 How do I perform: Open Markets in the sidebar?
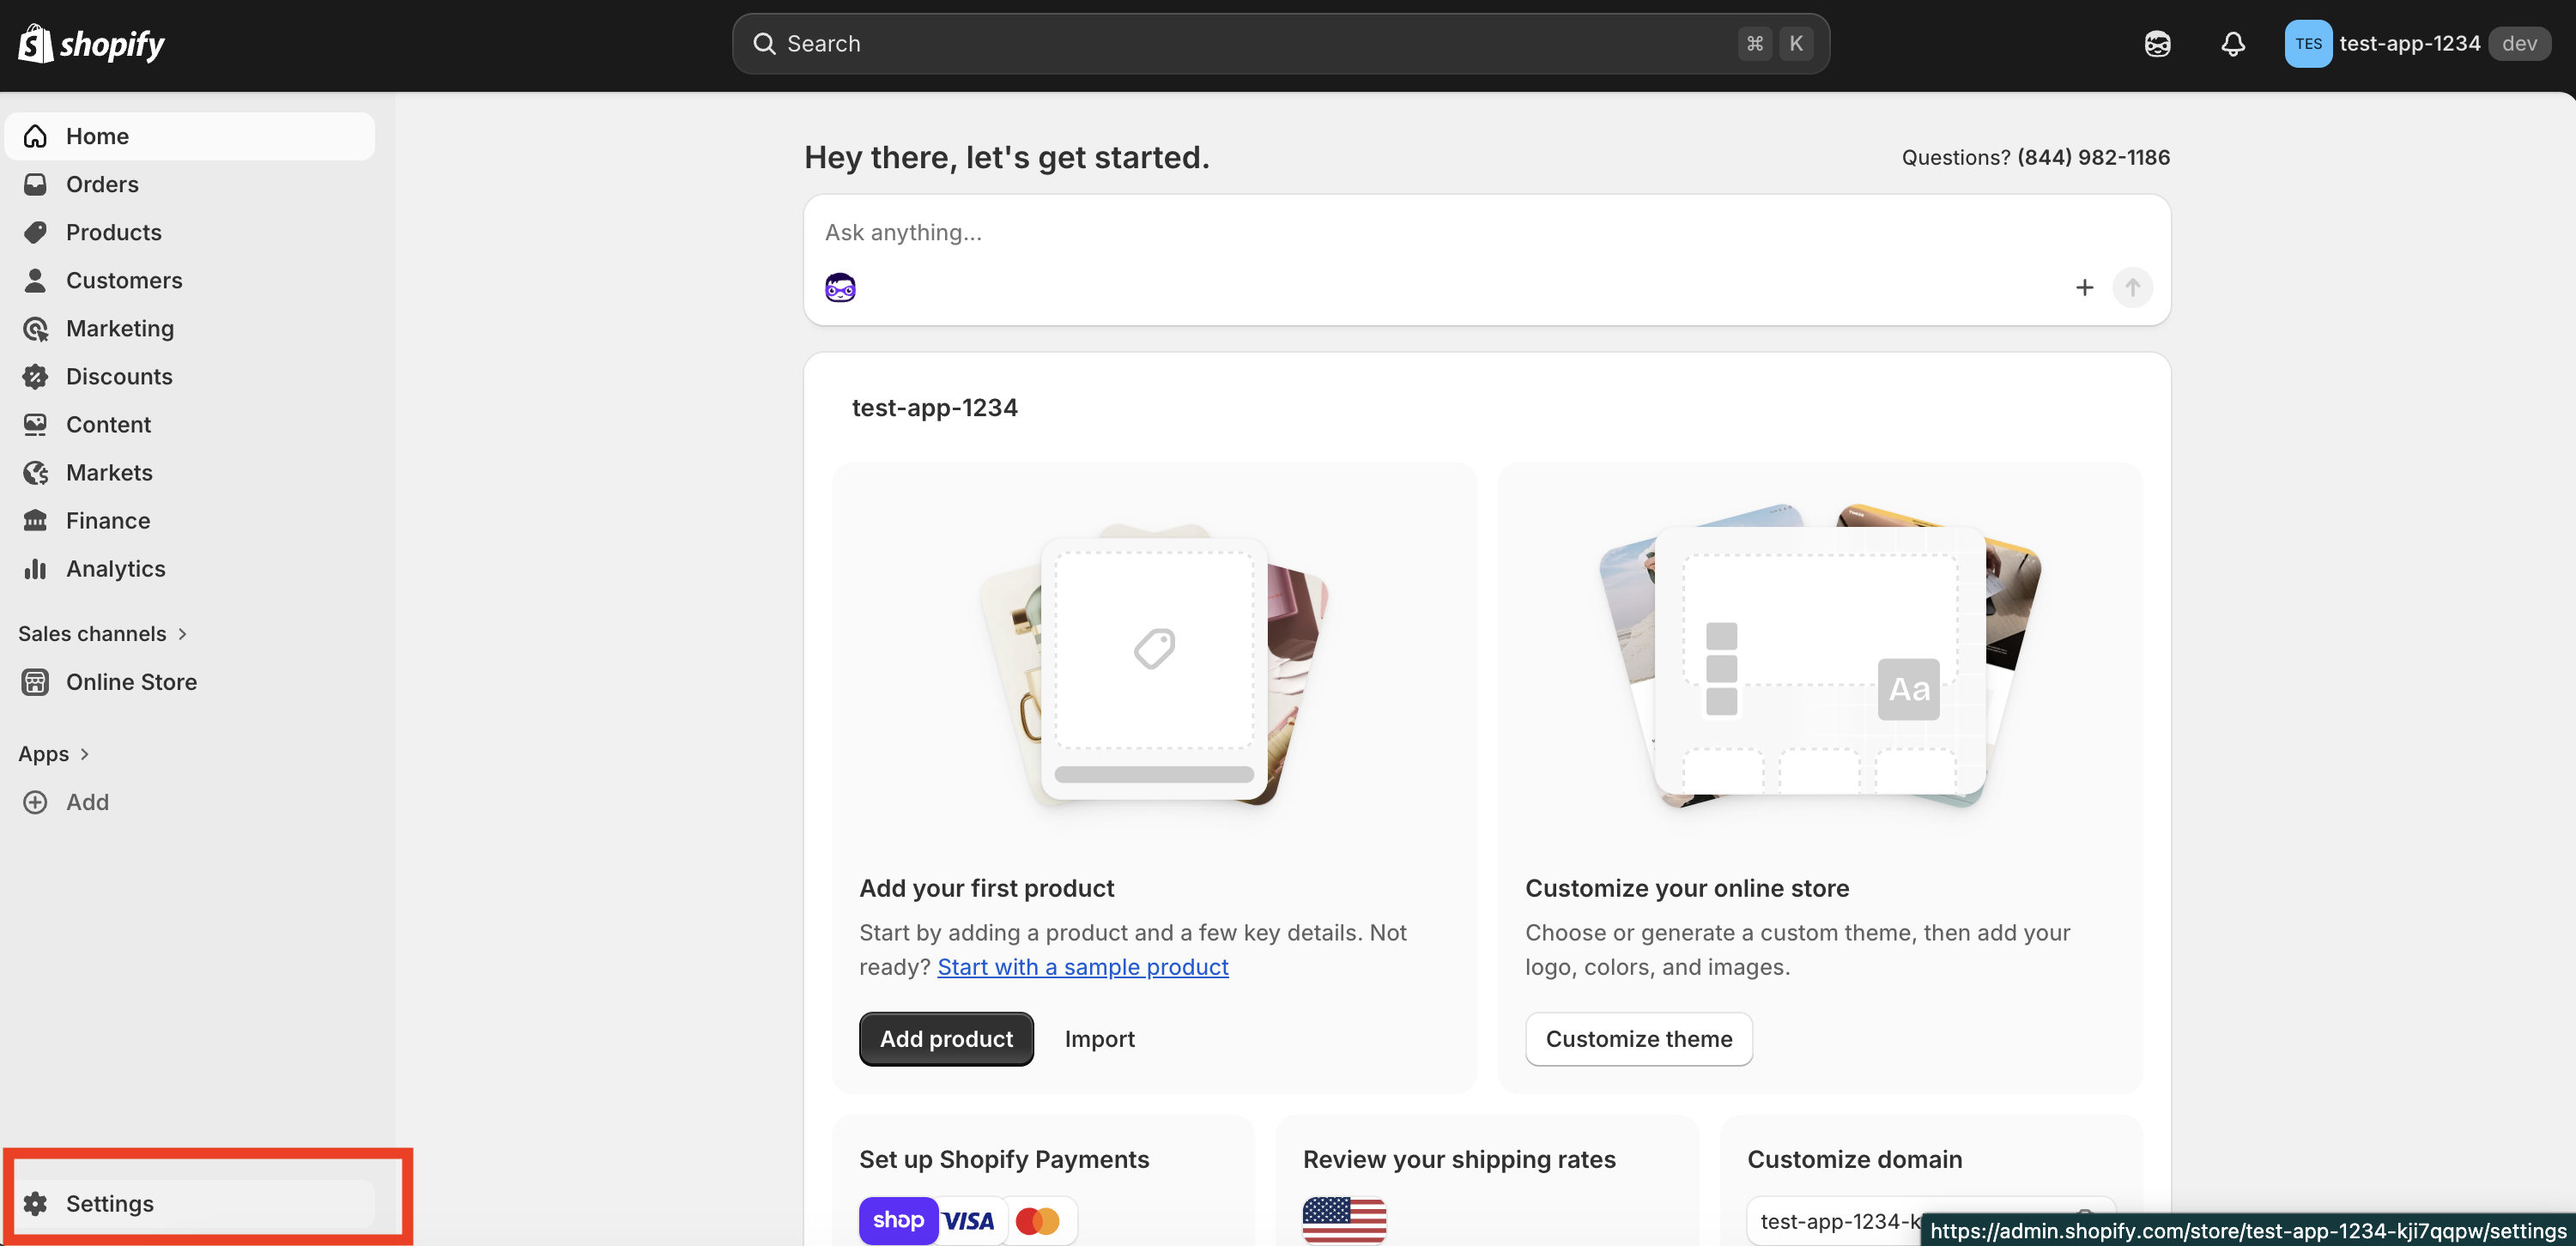tap(190, 472)
